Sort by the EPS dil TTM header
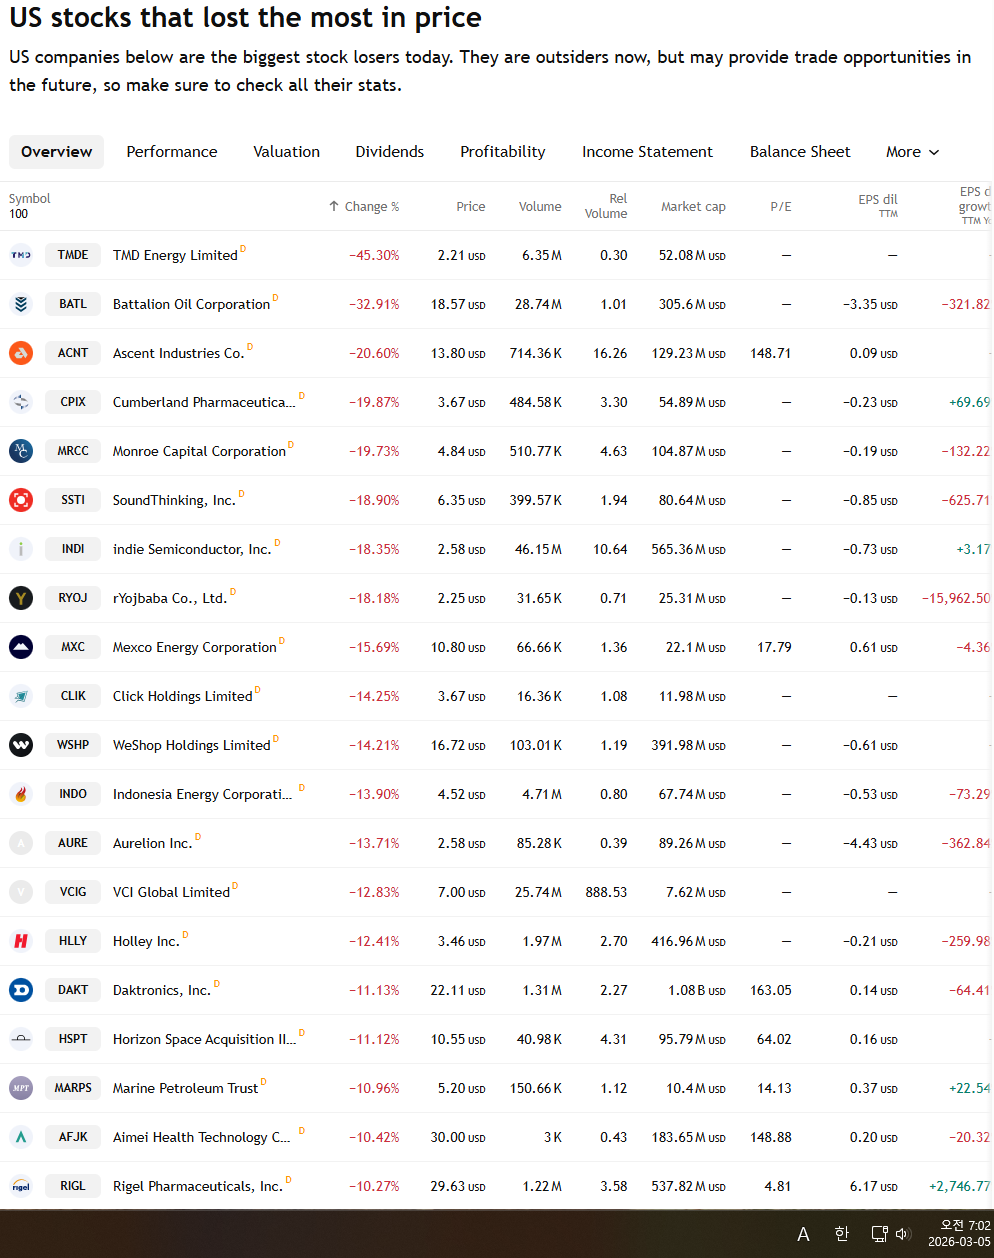Image resolution: width=994 pixels, height=1258 pixels. coord(878,206)
